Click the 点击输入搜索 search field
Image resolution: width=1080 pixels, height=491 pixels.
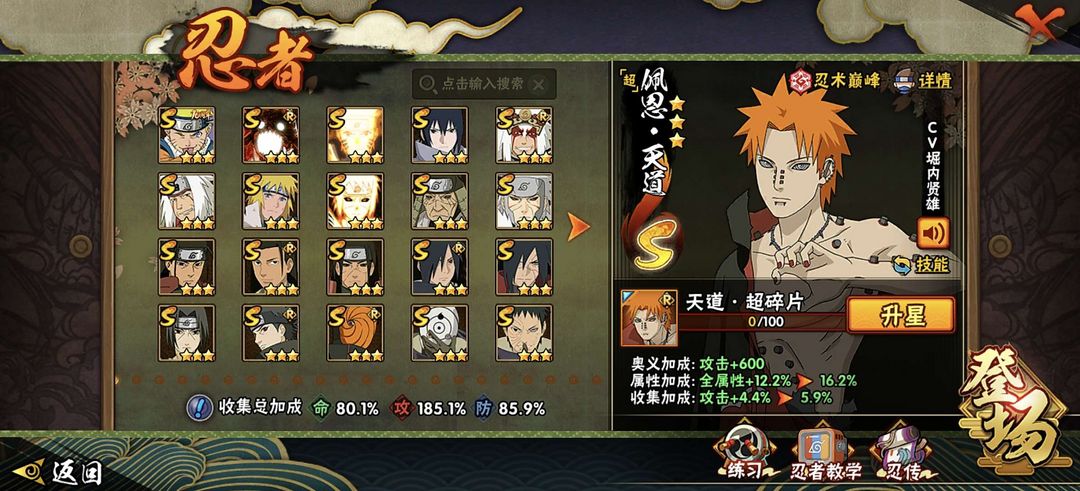(484, 85)
